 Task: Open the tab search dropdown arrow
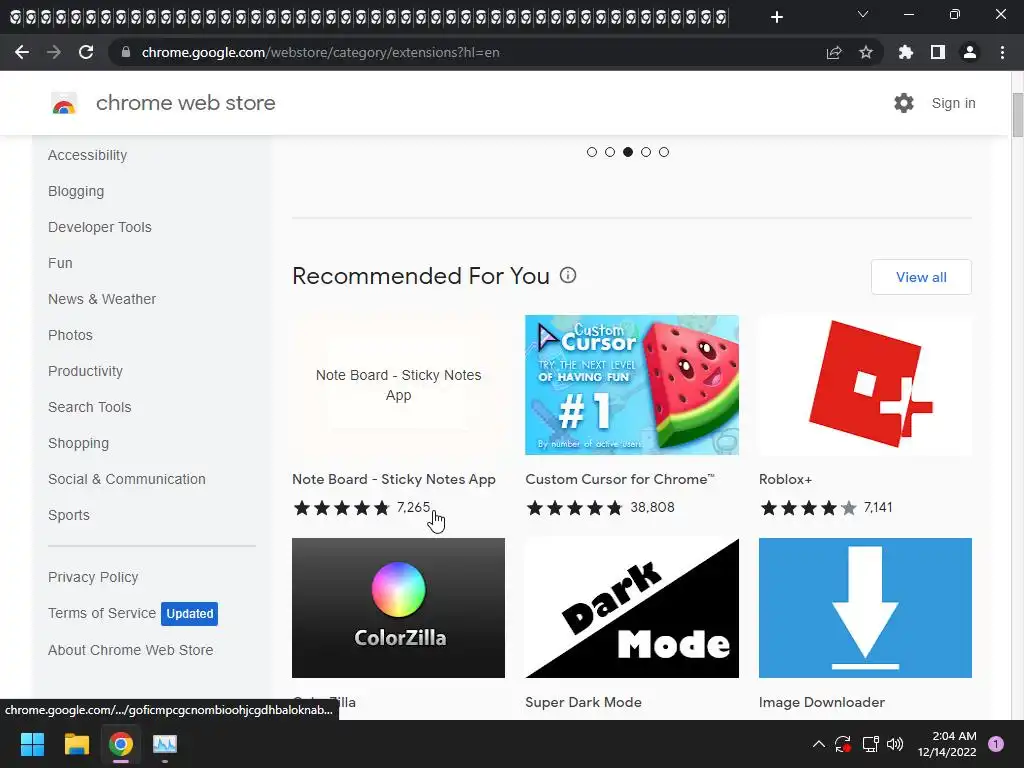(x=863, y=14)
